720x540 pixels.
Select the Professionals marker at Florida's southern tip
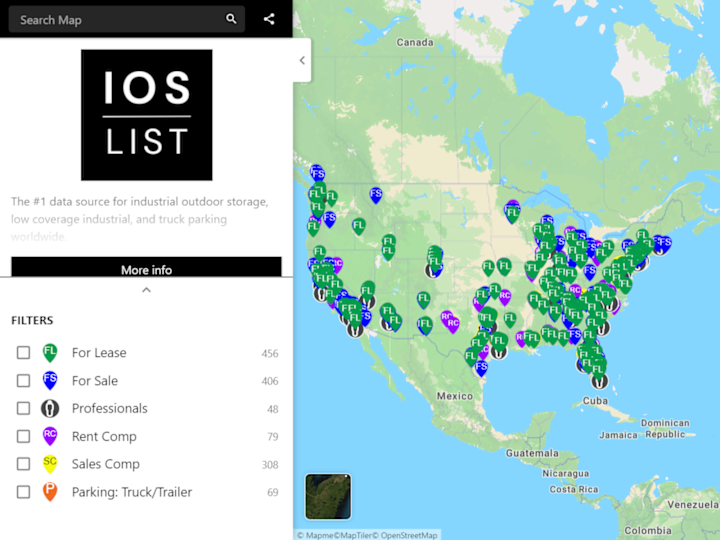598,381
